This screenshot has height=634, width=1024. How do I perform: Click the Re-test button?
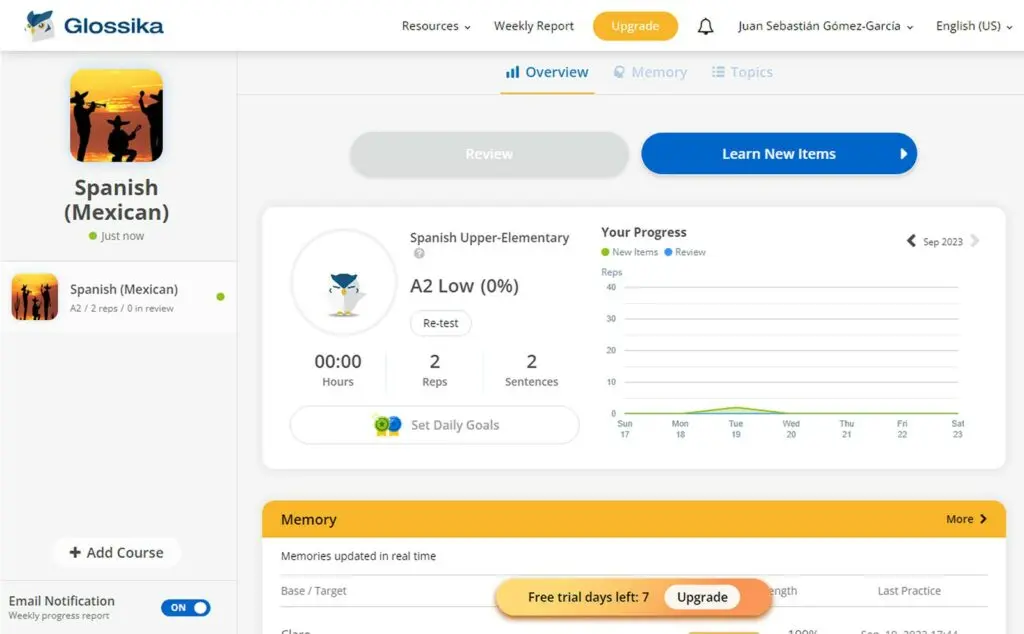pyautogui.click(x=441, y=323)
